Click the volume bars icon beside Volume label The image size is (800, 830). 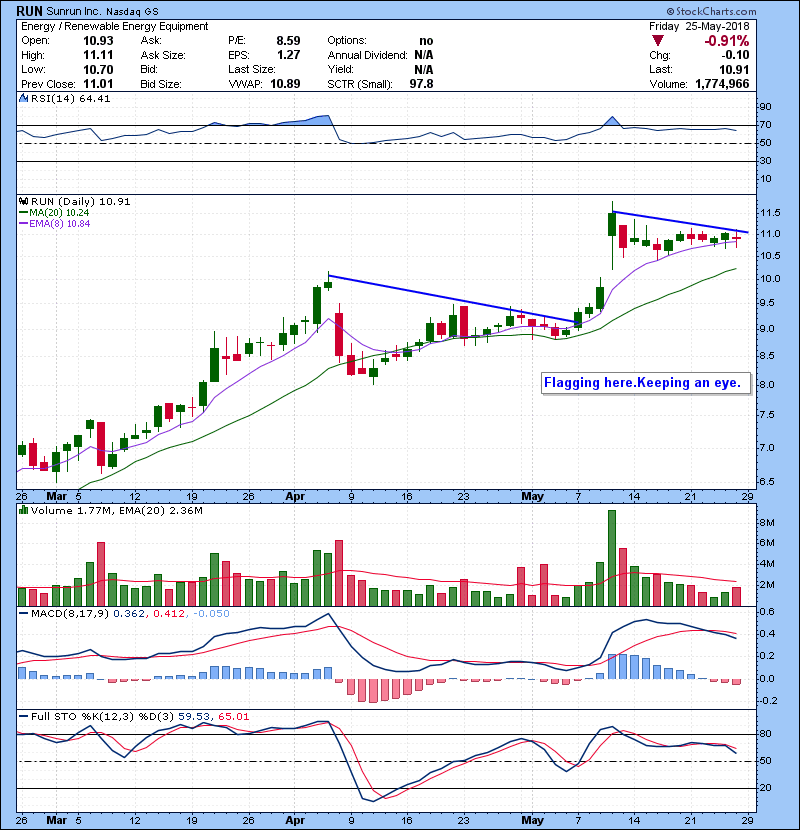pos(23,510)
